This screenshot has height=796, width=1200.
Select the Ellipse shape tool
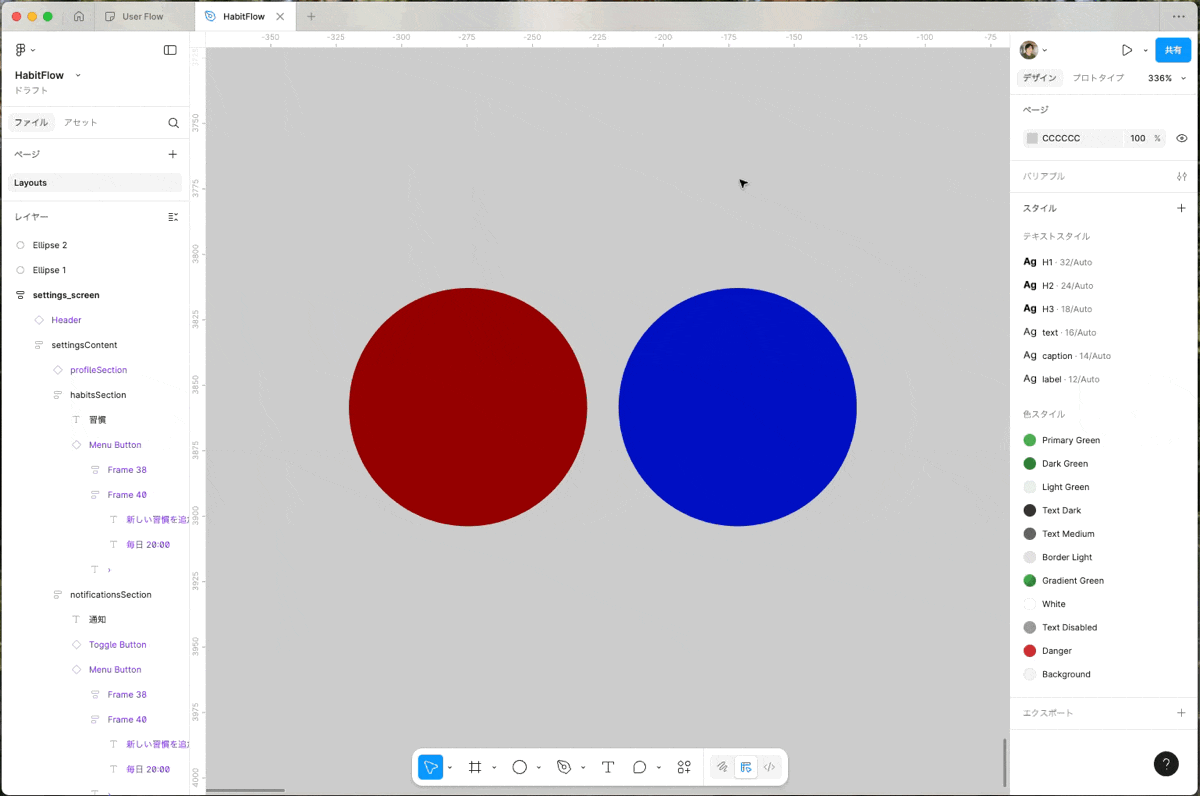point(519,767)
